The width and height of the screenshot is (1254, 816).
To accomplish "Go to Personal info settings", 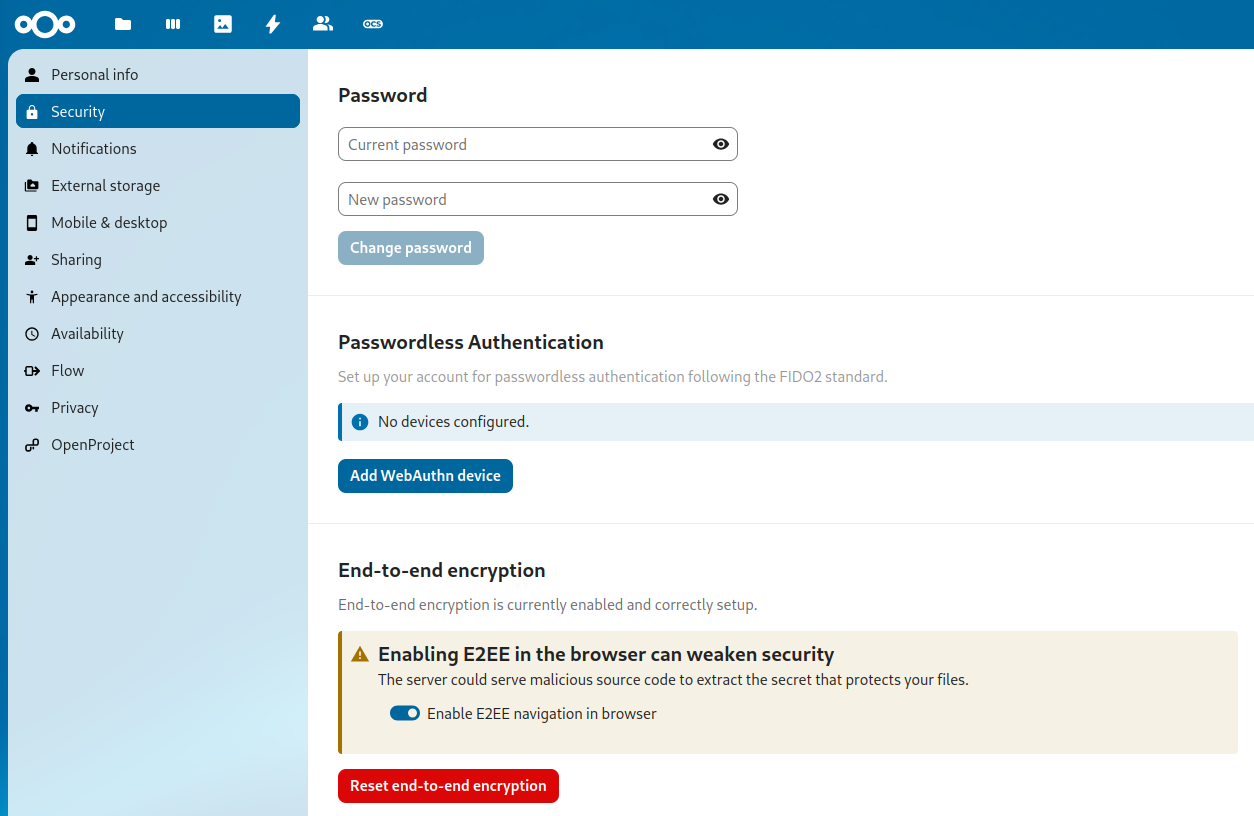I will click(95, 75).
